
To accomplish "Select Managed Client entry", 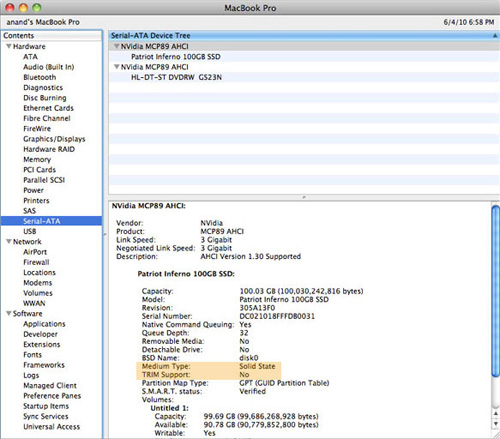I will [x=50, y=386].
